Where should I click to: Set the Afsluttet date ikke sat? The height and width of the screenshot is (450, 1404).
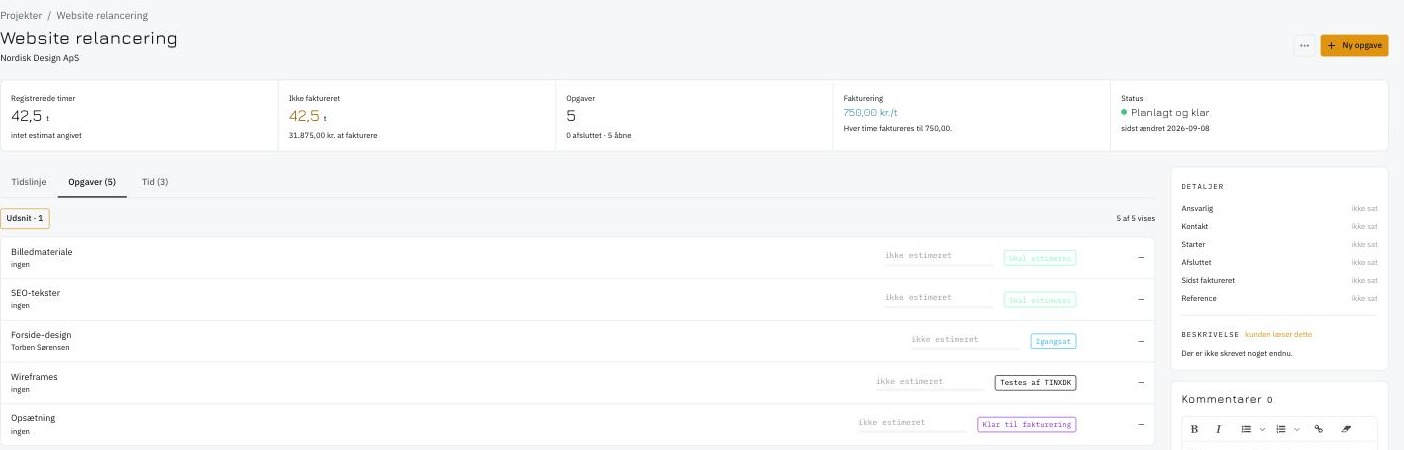click(1364, 263)
